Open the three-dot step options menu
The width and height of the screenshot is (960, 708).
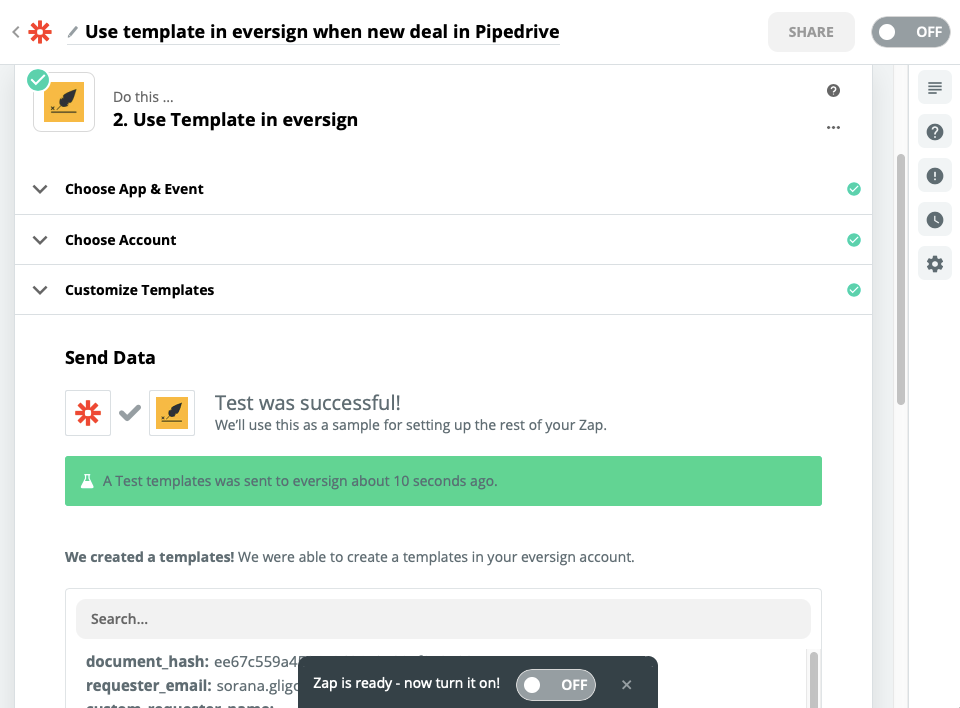tap(833, 127)
